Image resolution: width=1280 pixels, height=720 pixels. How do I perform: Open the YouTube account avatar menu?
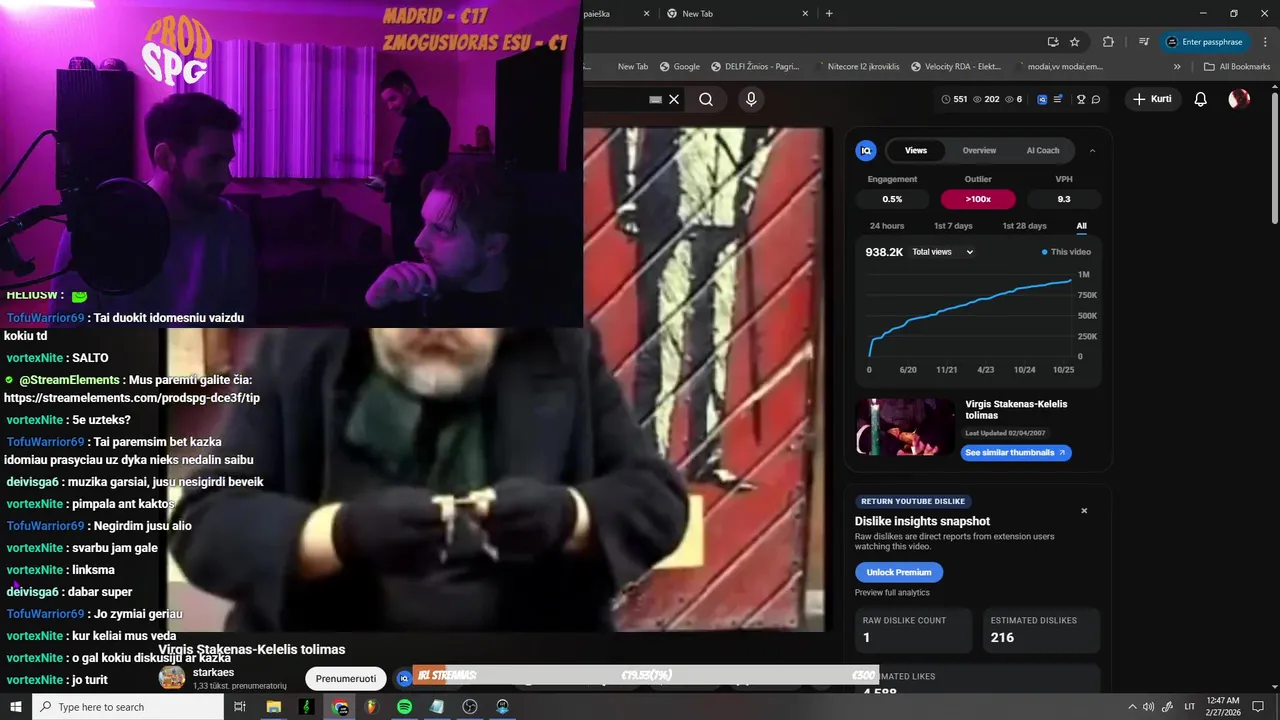[x=1239, y=99]
